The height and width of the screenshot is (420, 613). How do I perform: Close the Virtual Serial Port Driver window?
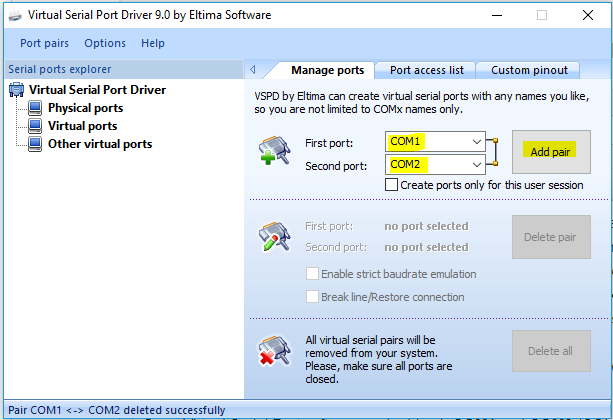point(588,16)
